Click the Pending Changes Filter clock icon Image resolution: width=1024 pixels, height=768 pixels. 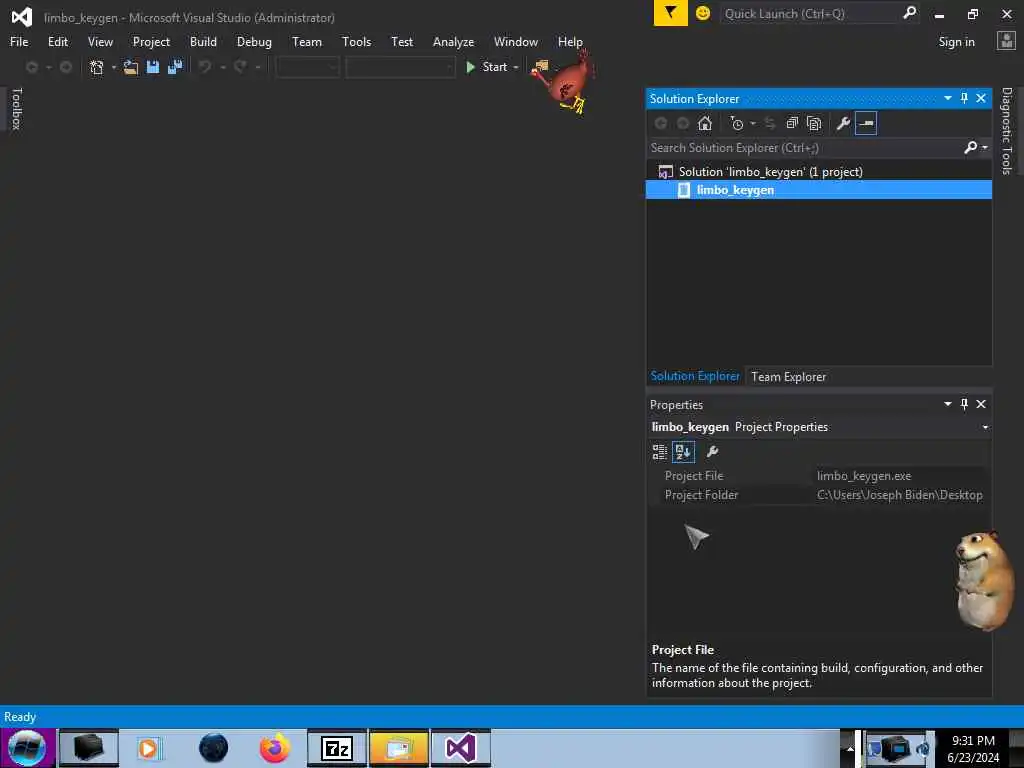[737, 123]
